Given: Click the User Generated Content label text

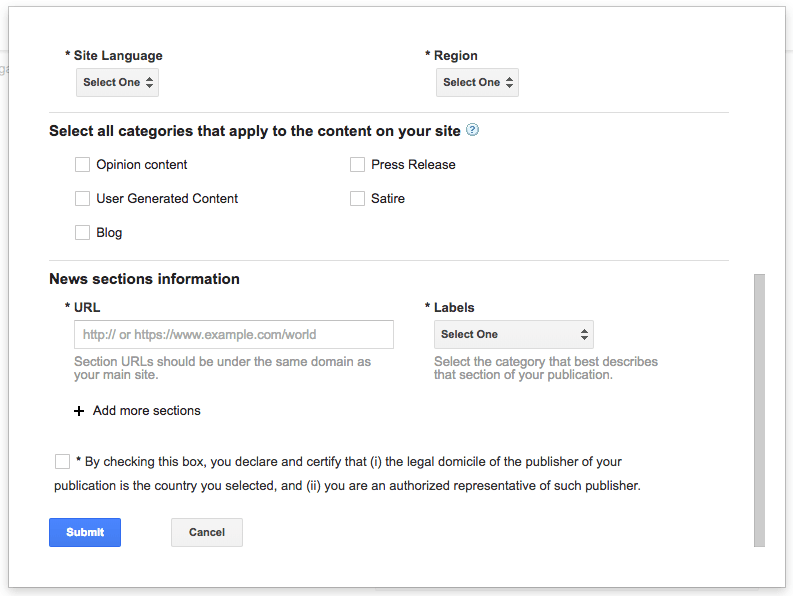Looking at the screenshot, I should click(x=167, y=199).
